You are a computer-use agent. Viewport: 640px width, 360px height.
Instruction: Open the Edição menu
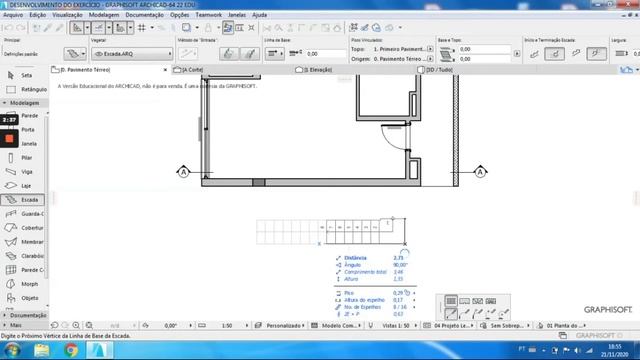pyautogui.click(x=38, y=15)
